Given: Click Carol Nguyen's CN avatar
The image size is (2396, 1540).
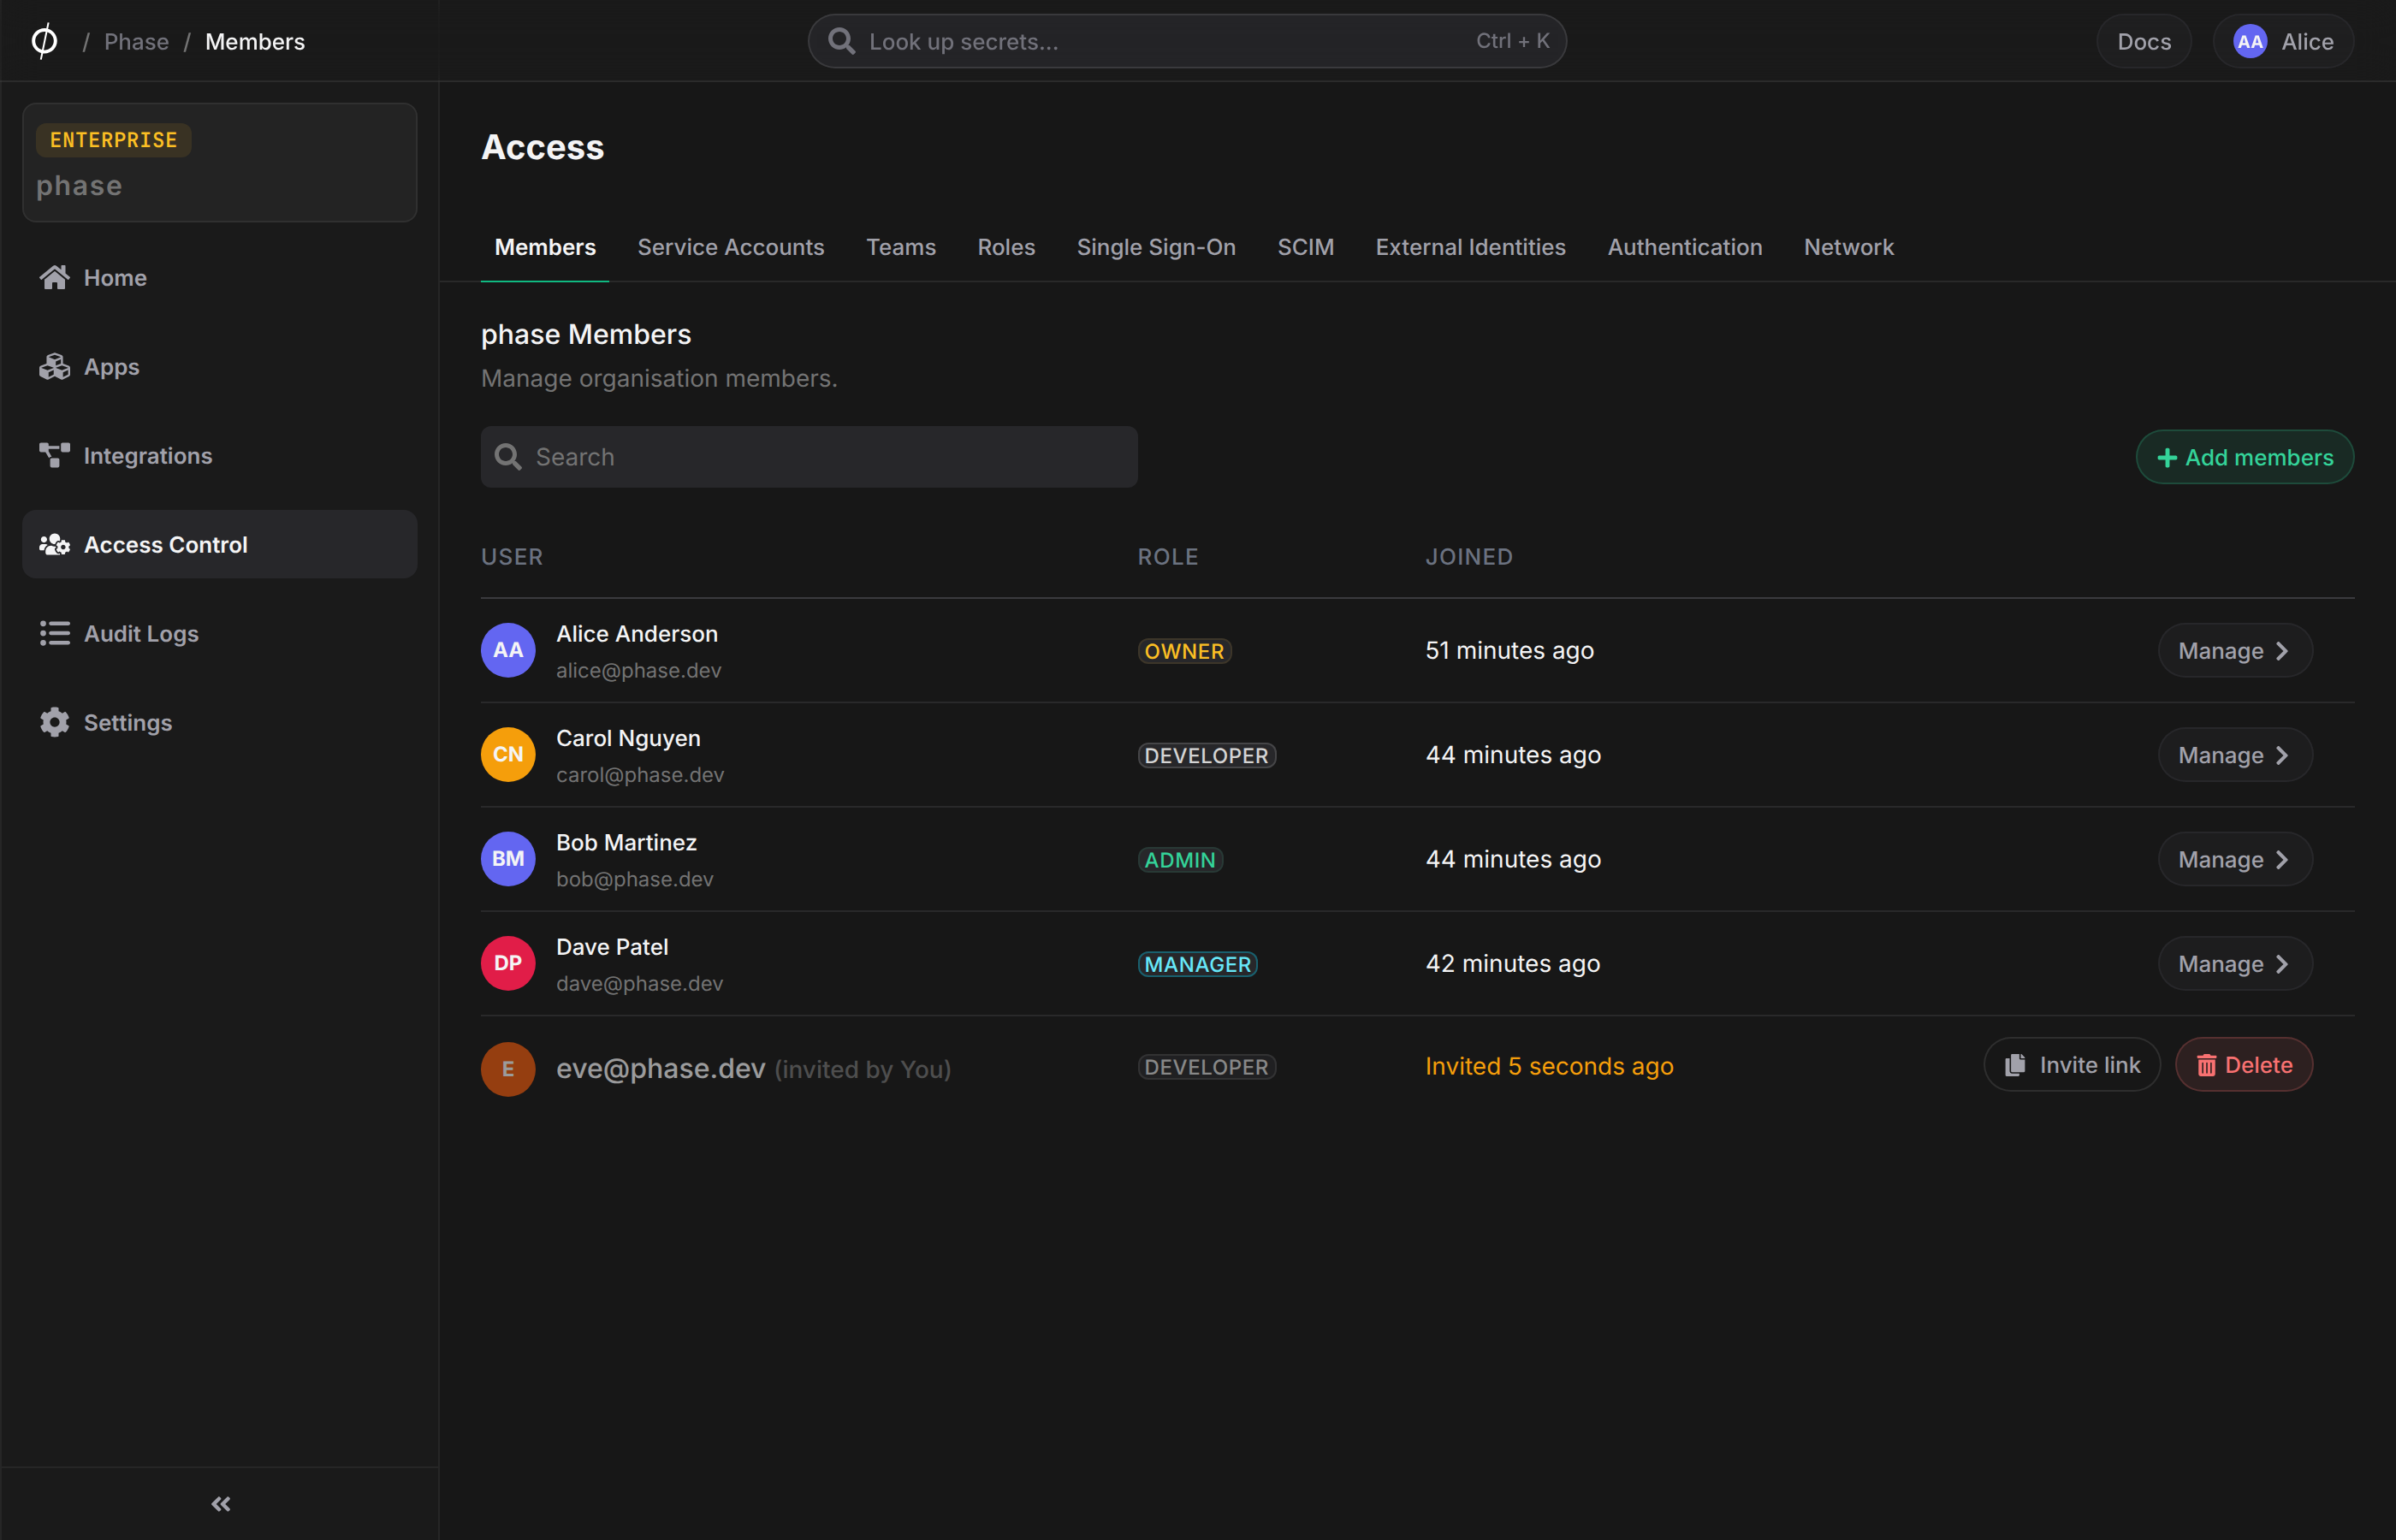Looking at the screenshot, I should coord(508,754).
